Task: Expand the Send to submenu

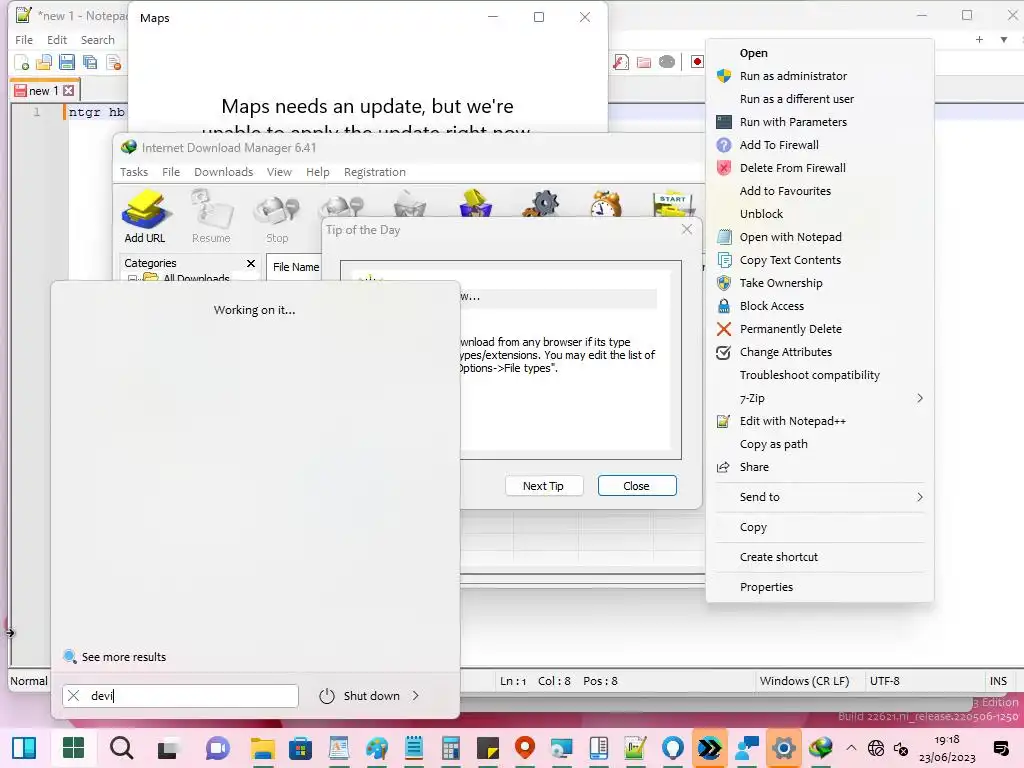Action: click(920, 497)
